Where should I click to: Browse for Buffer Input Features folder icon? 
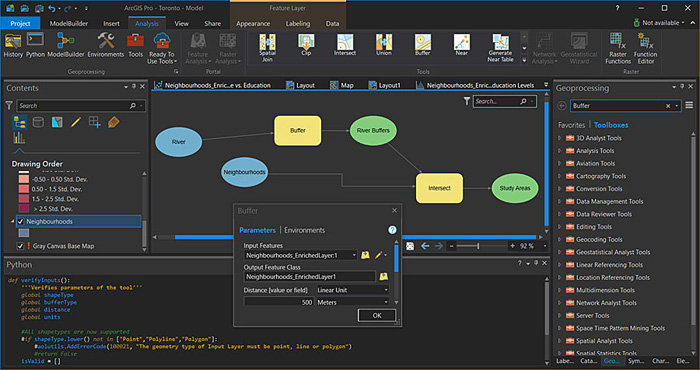[365, 255]
